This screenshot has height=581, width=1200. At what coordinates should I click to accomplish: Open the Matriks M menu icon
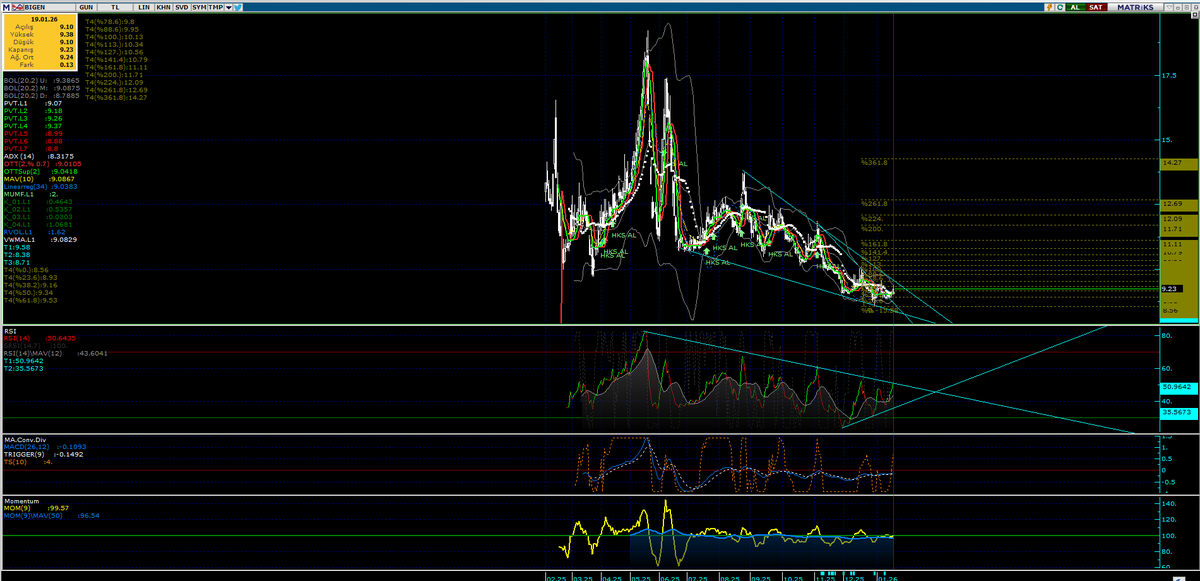[x=6, y=6]
